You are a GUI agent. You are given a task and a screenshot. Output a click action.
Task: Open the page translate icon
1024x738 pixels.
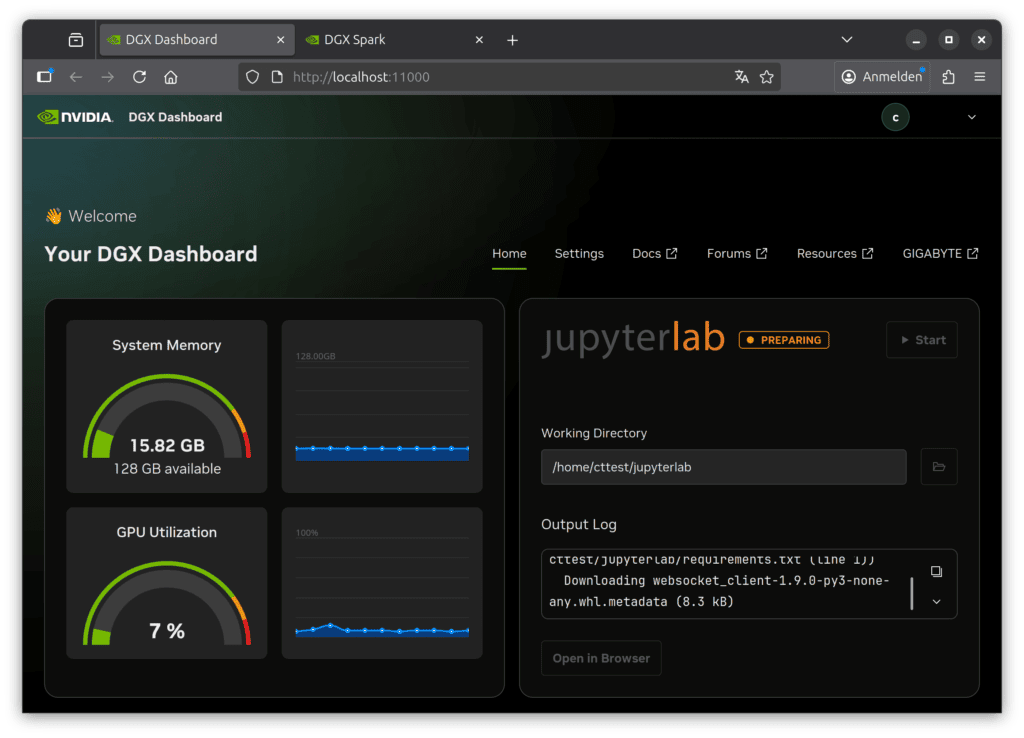741,77
